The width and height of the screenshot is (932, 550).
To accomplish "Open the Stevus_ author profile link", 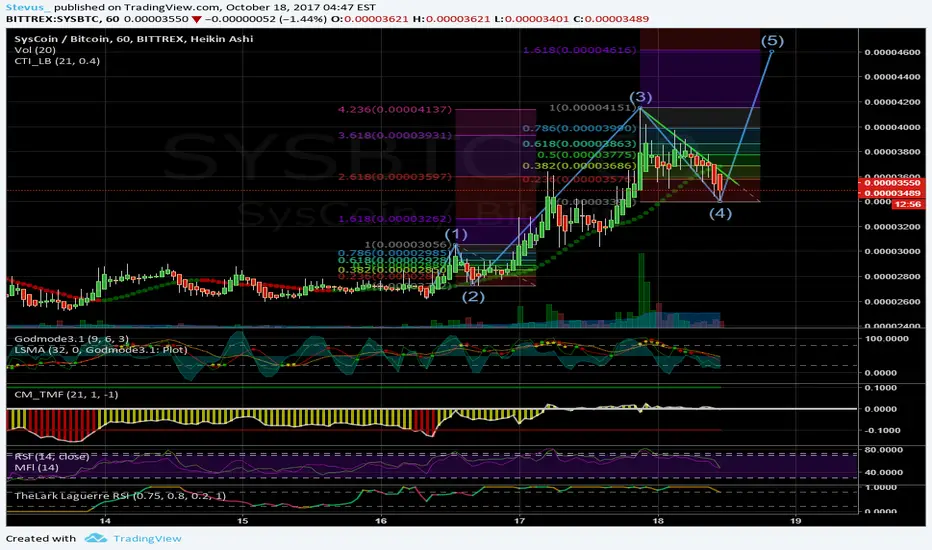I will pyautogui.click(x=28, y=7).
